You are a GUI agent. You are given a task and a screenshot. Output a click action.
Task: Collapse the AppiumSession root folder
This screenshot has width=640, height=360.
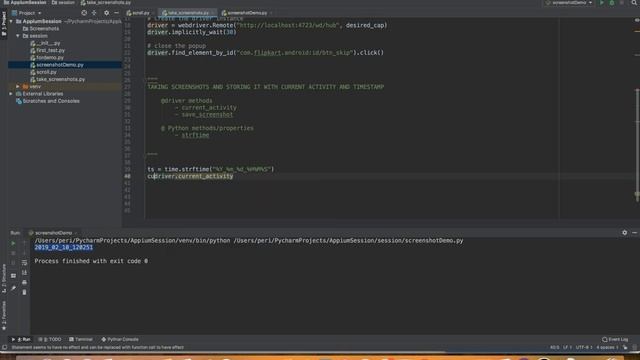click(11, 21)
